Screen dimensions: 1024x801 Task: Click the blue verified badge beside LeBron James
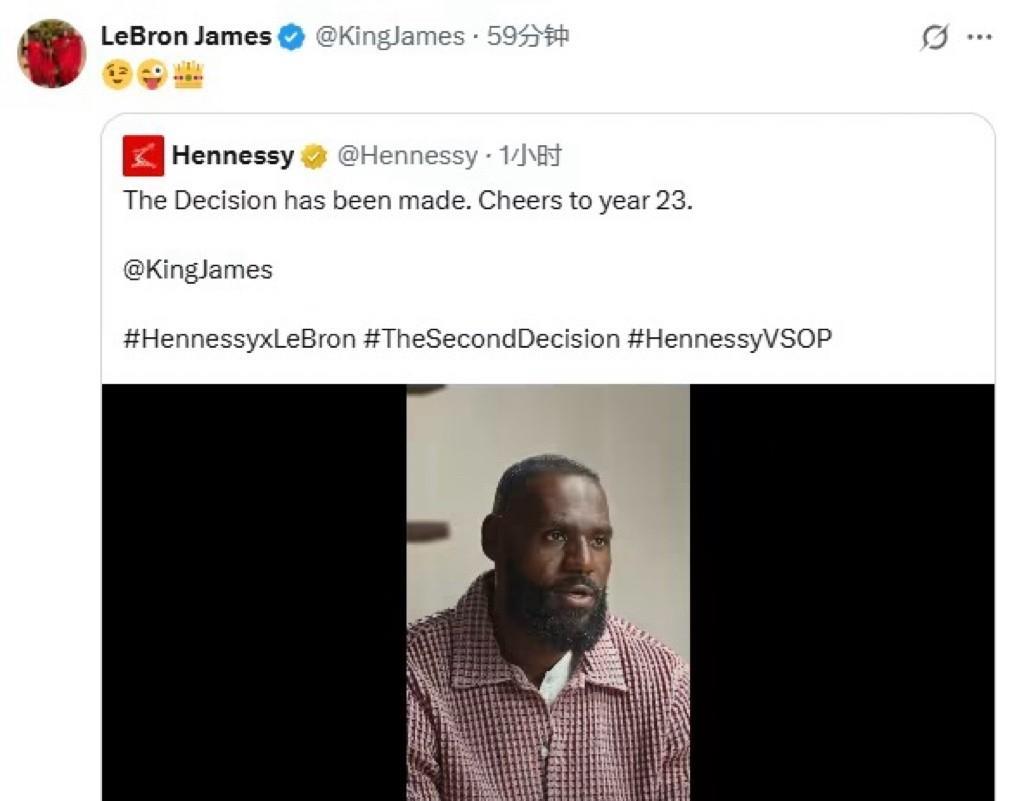292,37
